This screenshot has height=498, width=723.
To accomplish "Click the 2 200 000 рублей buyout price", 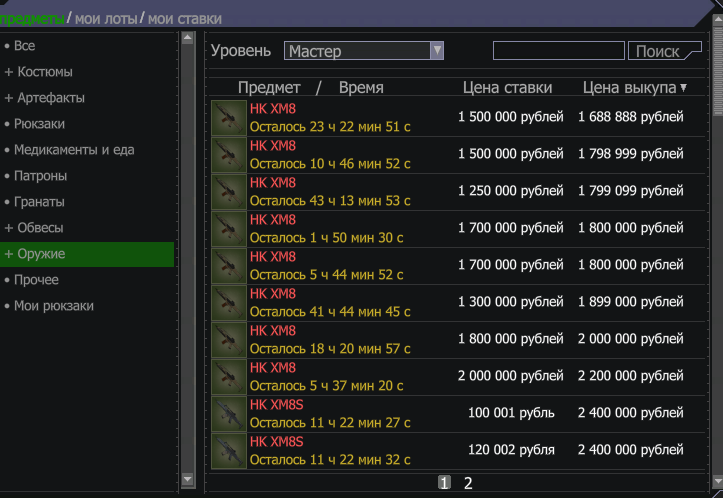I will pos(631,376).
